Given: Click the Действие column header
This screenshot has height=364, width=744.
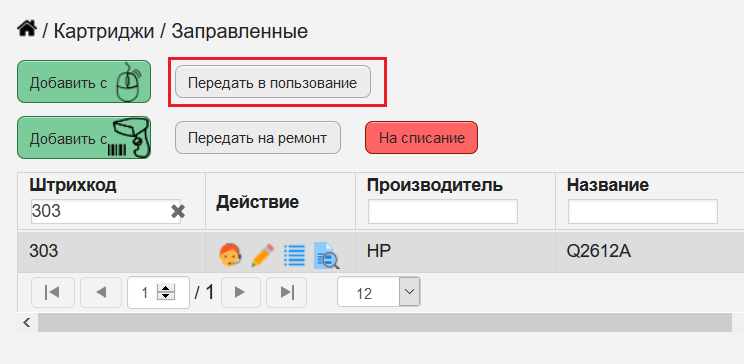Looking at the screenshot, I should (258, 202).
